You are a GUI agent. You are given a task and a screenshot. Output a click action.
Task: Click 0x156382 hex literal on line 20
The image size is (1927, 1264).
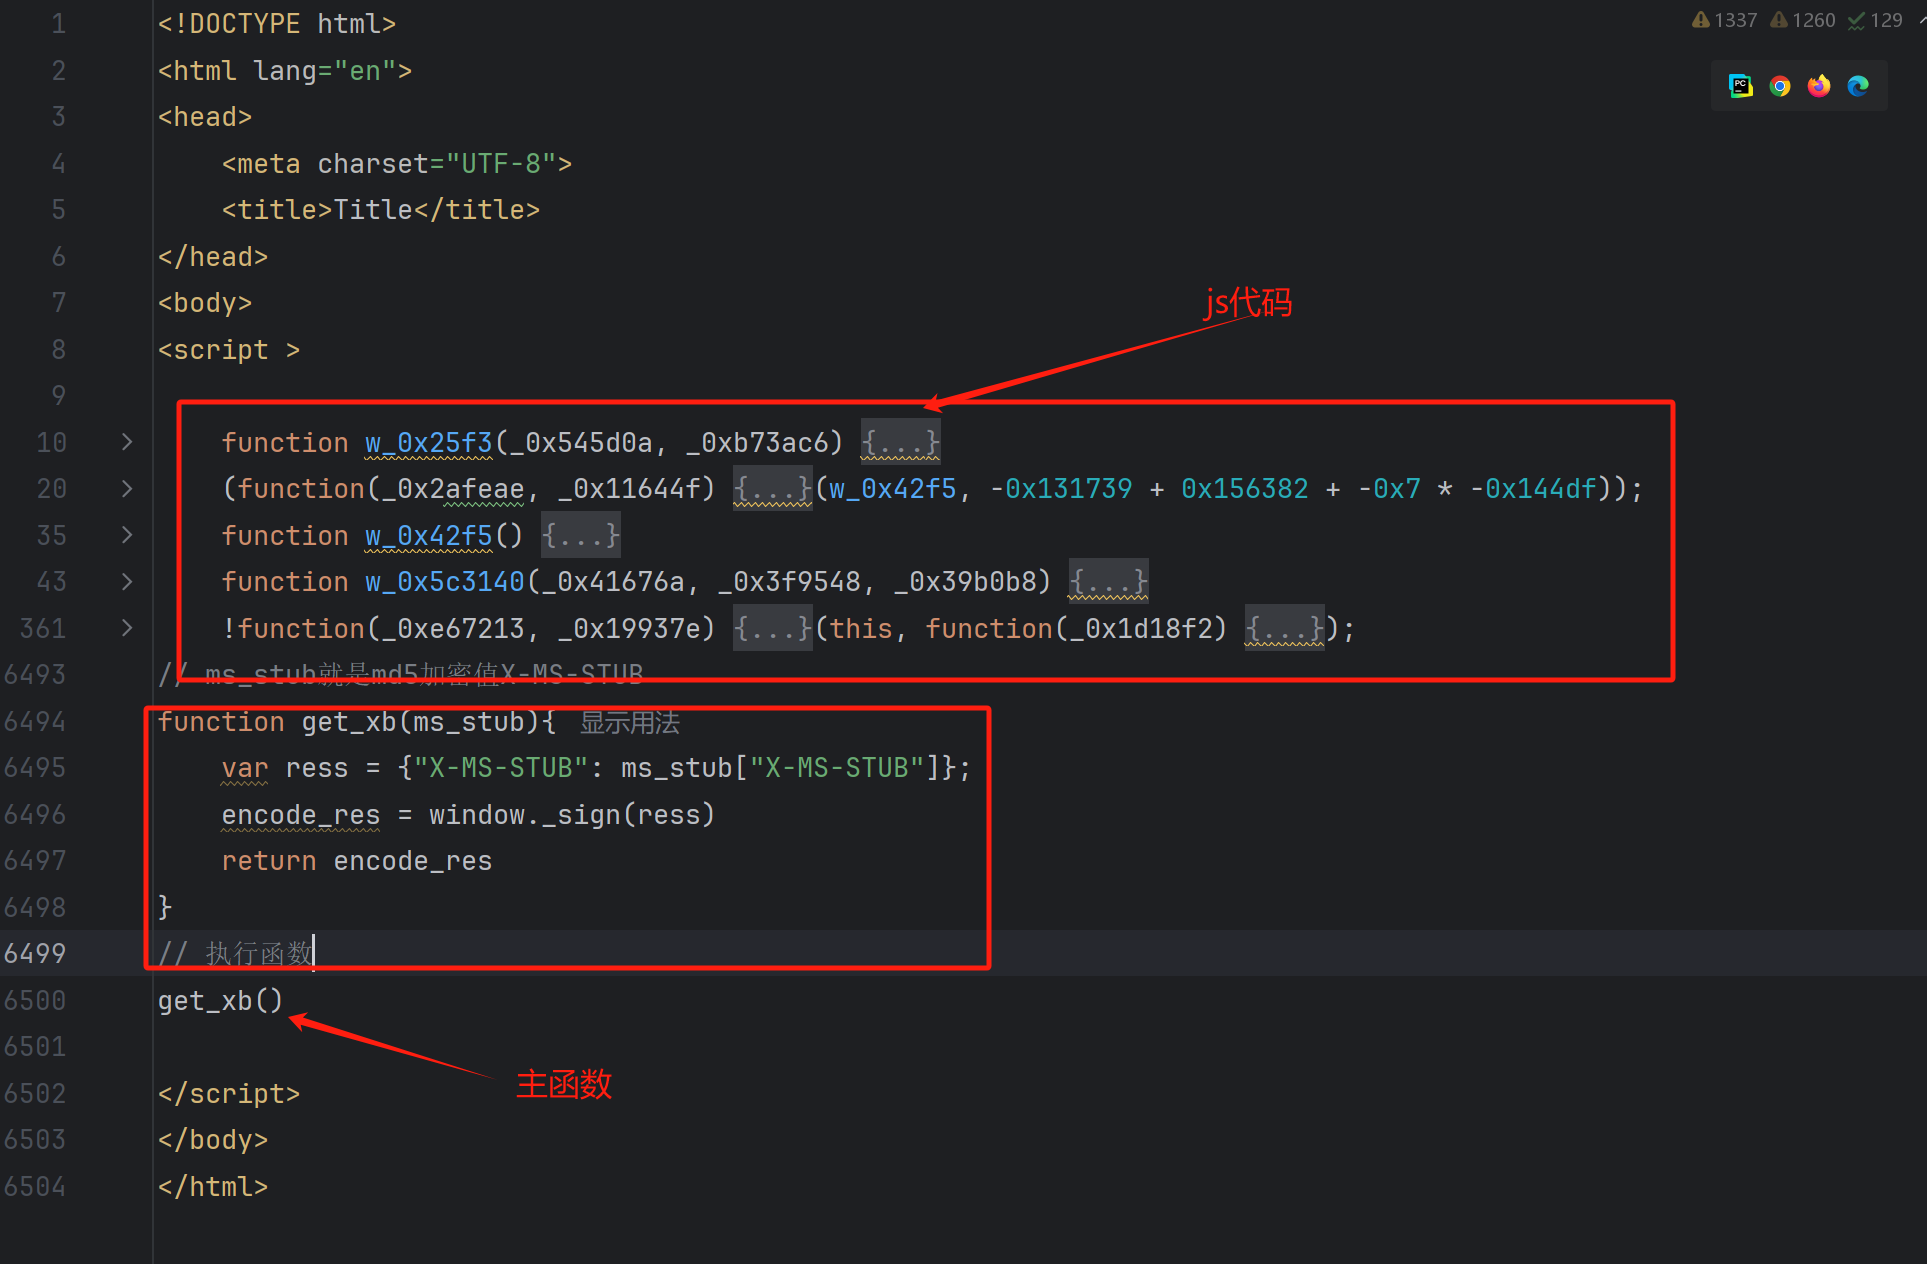click(1245, 488)
